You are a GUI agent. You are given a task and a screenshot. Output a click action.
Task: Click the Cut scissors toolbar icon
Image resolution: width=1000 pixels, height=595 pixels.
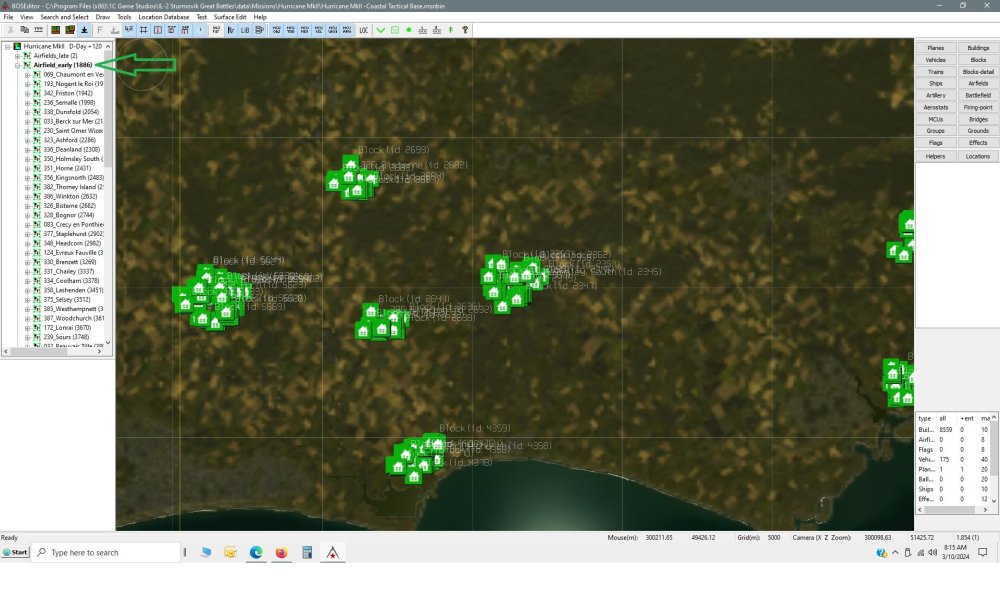pos(10,30)
